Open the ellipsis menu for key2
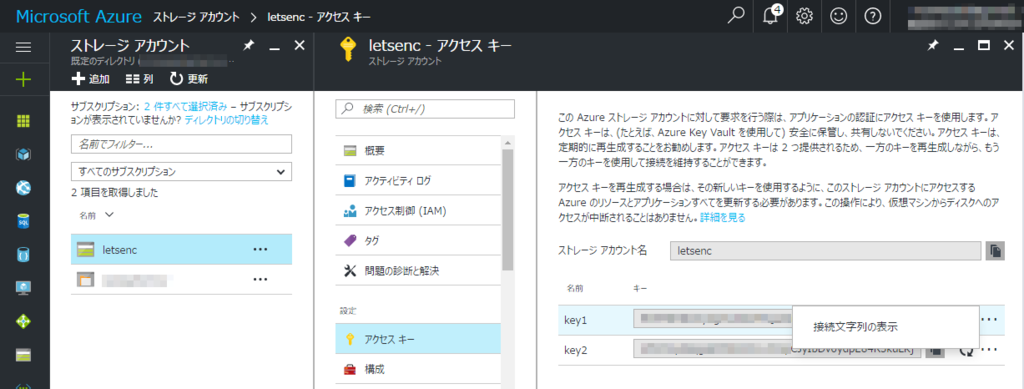Screen dimensions: 1024x389 tap(989, 349)
